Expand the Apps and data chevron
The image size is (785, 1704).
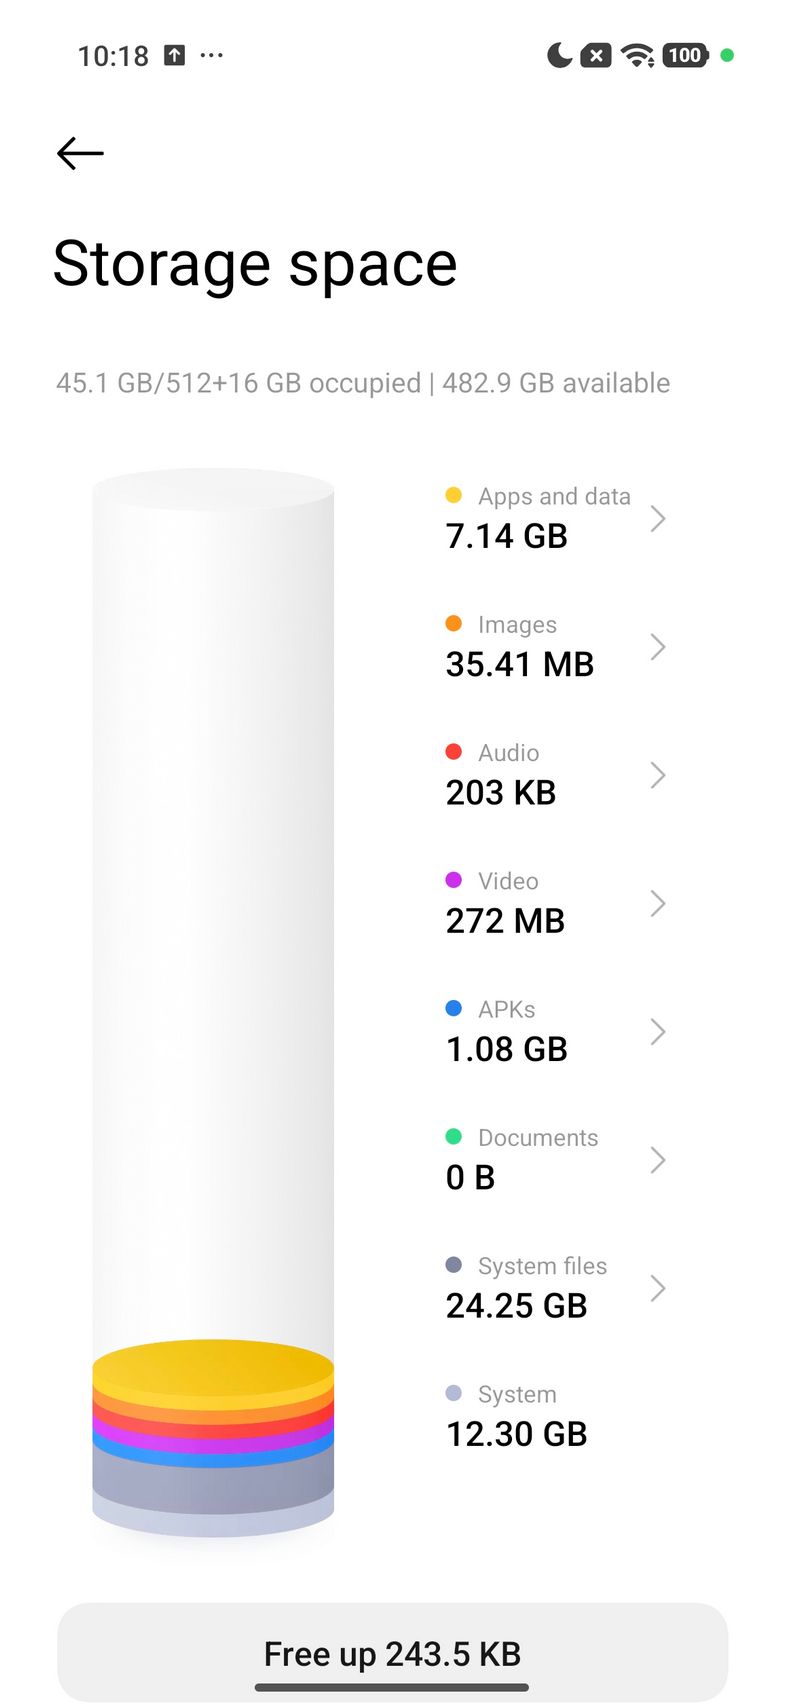pyautogui.click(x=657, y=518)
